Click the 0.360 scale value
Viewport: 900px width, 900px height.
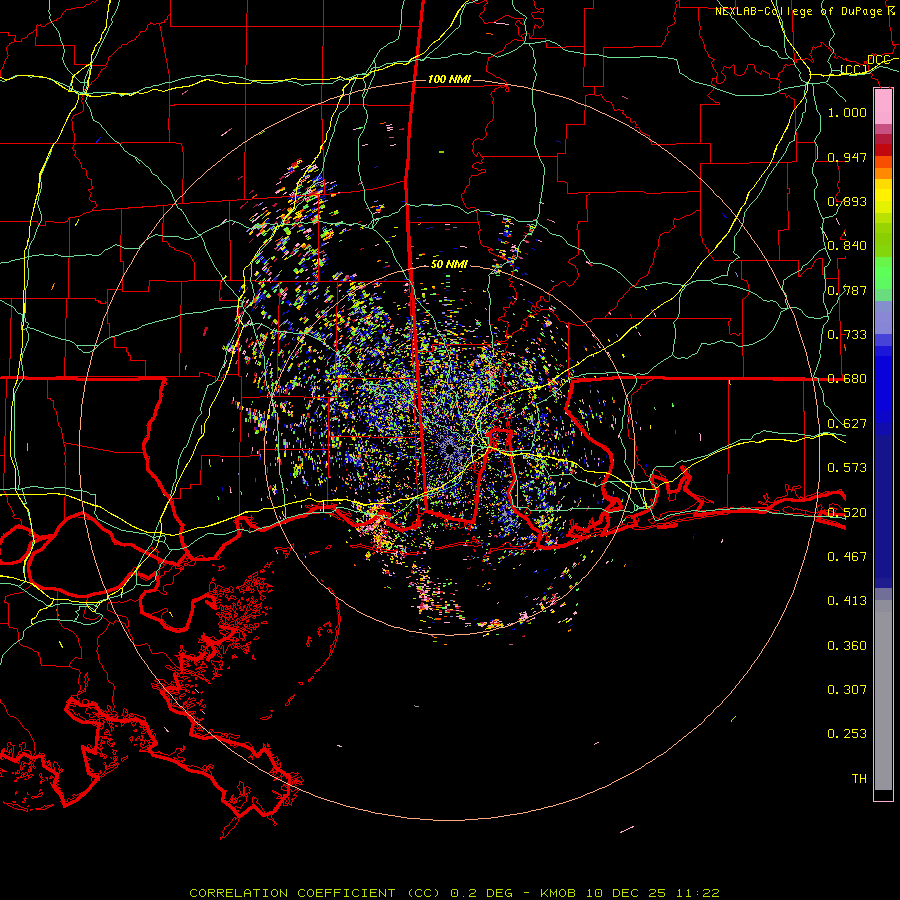(847, 646)
